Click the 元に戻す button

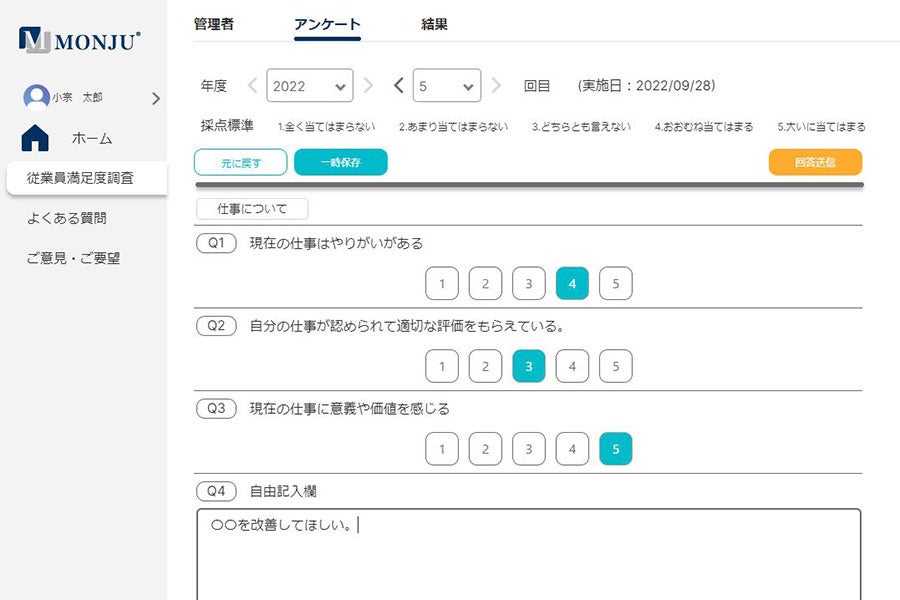[240, 162]
